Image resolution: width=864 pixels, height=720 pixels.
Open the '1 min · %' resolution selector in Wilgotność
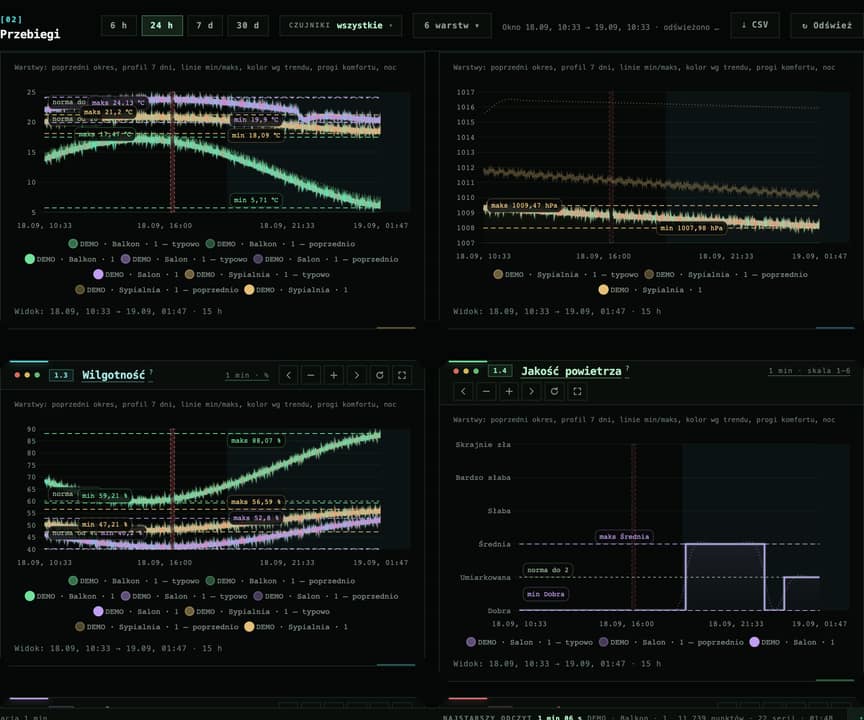247,375
